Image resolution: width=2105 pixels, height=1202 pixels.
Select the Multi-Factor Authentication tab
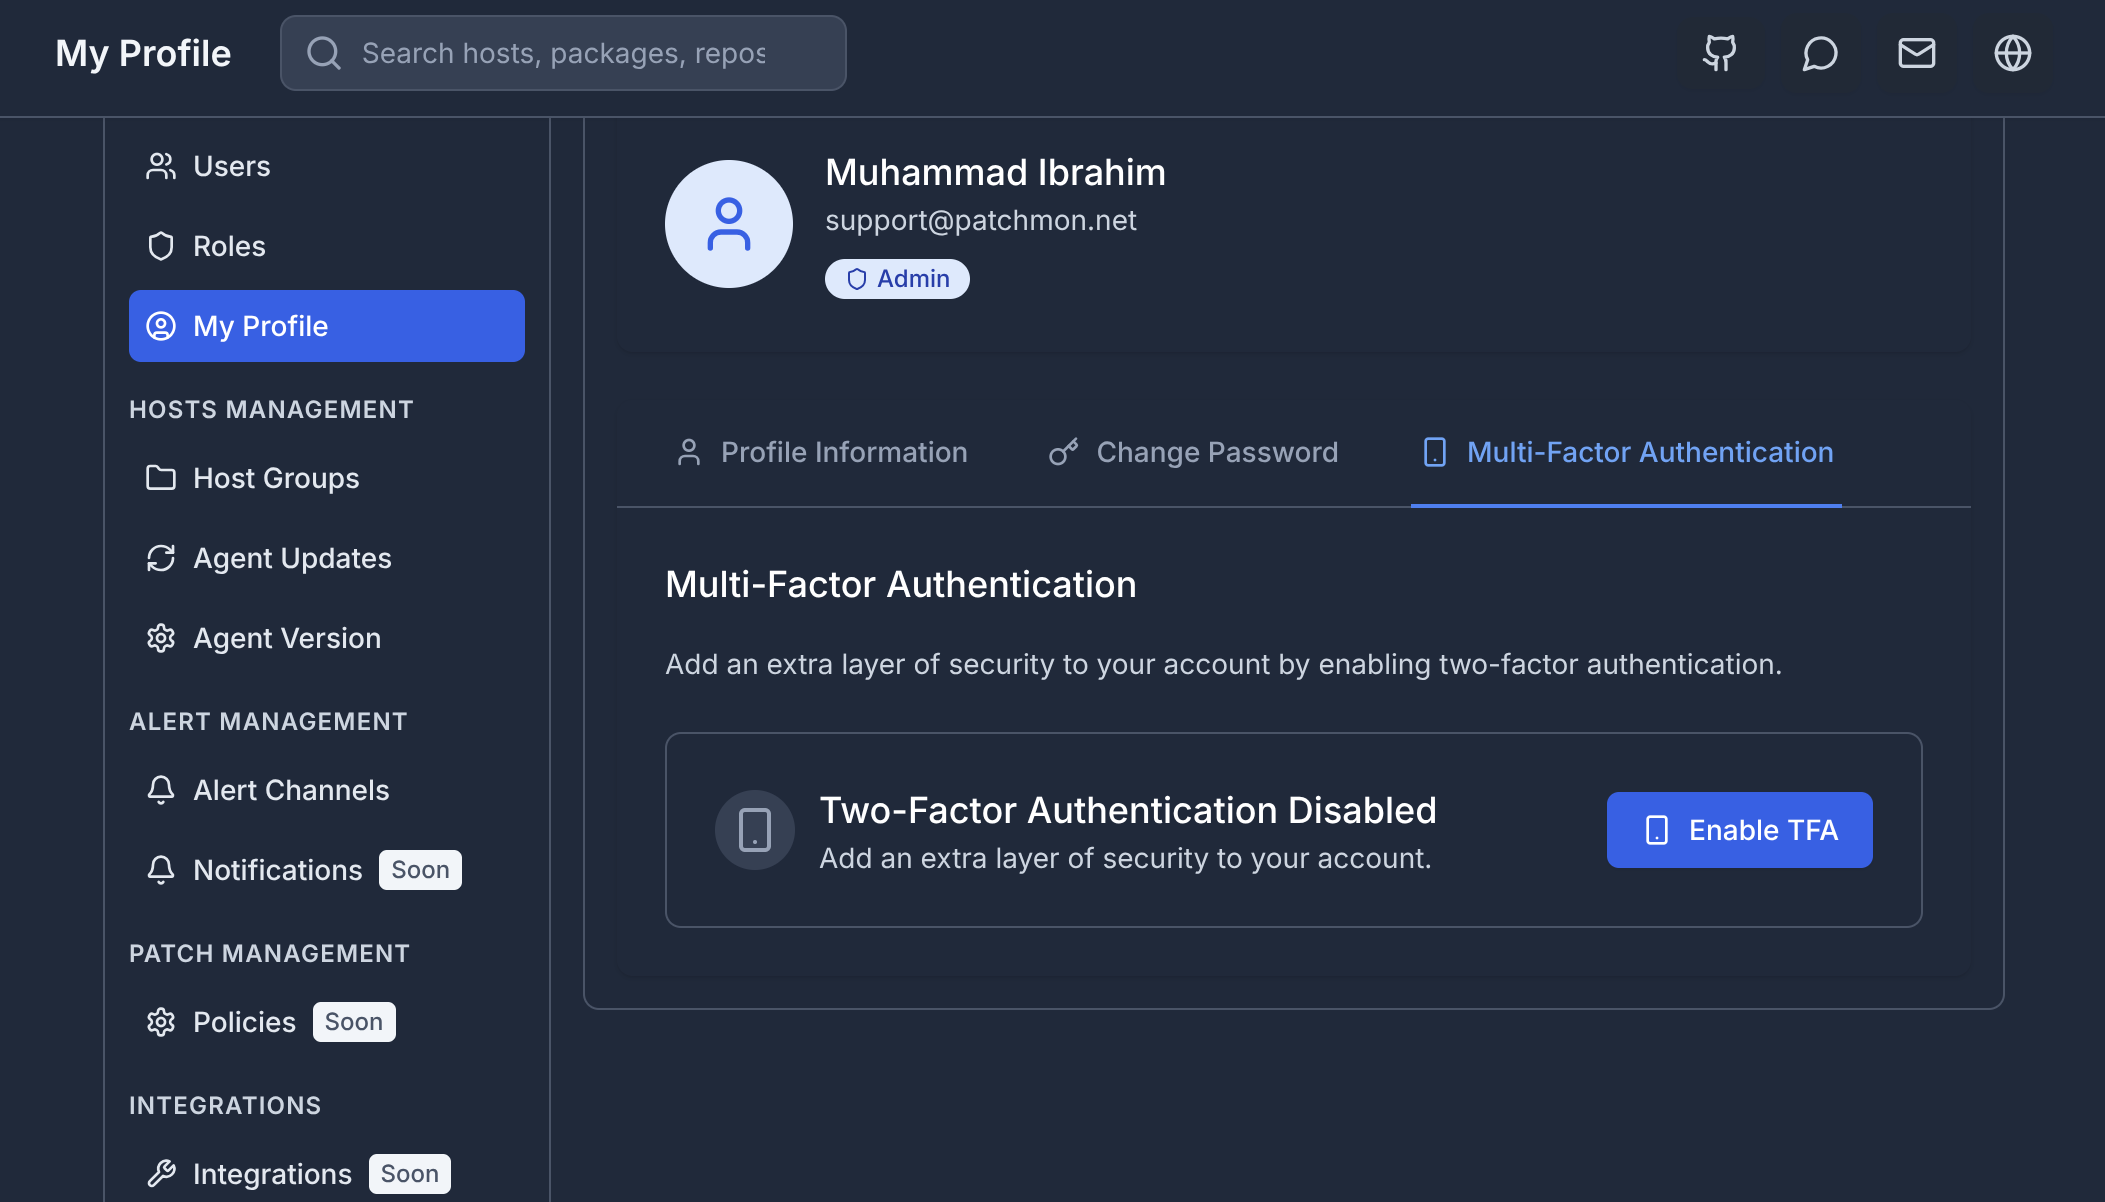coord(1627,452)
